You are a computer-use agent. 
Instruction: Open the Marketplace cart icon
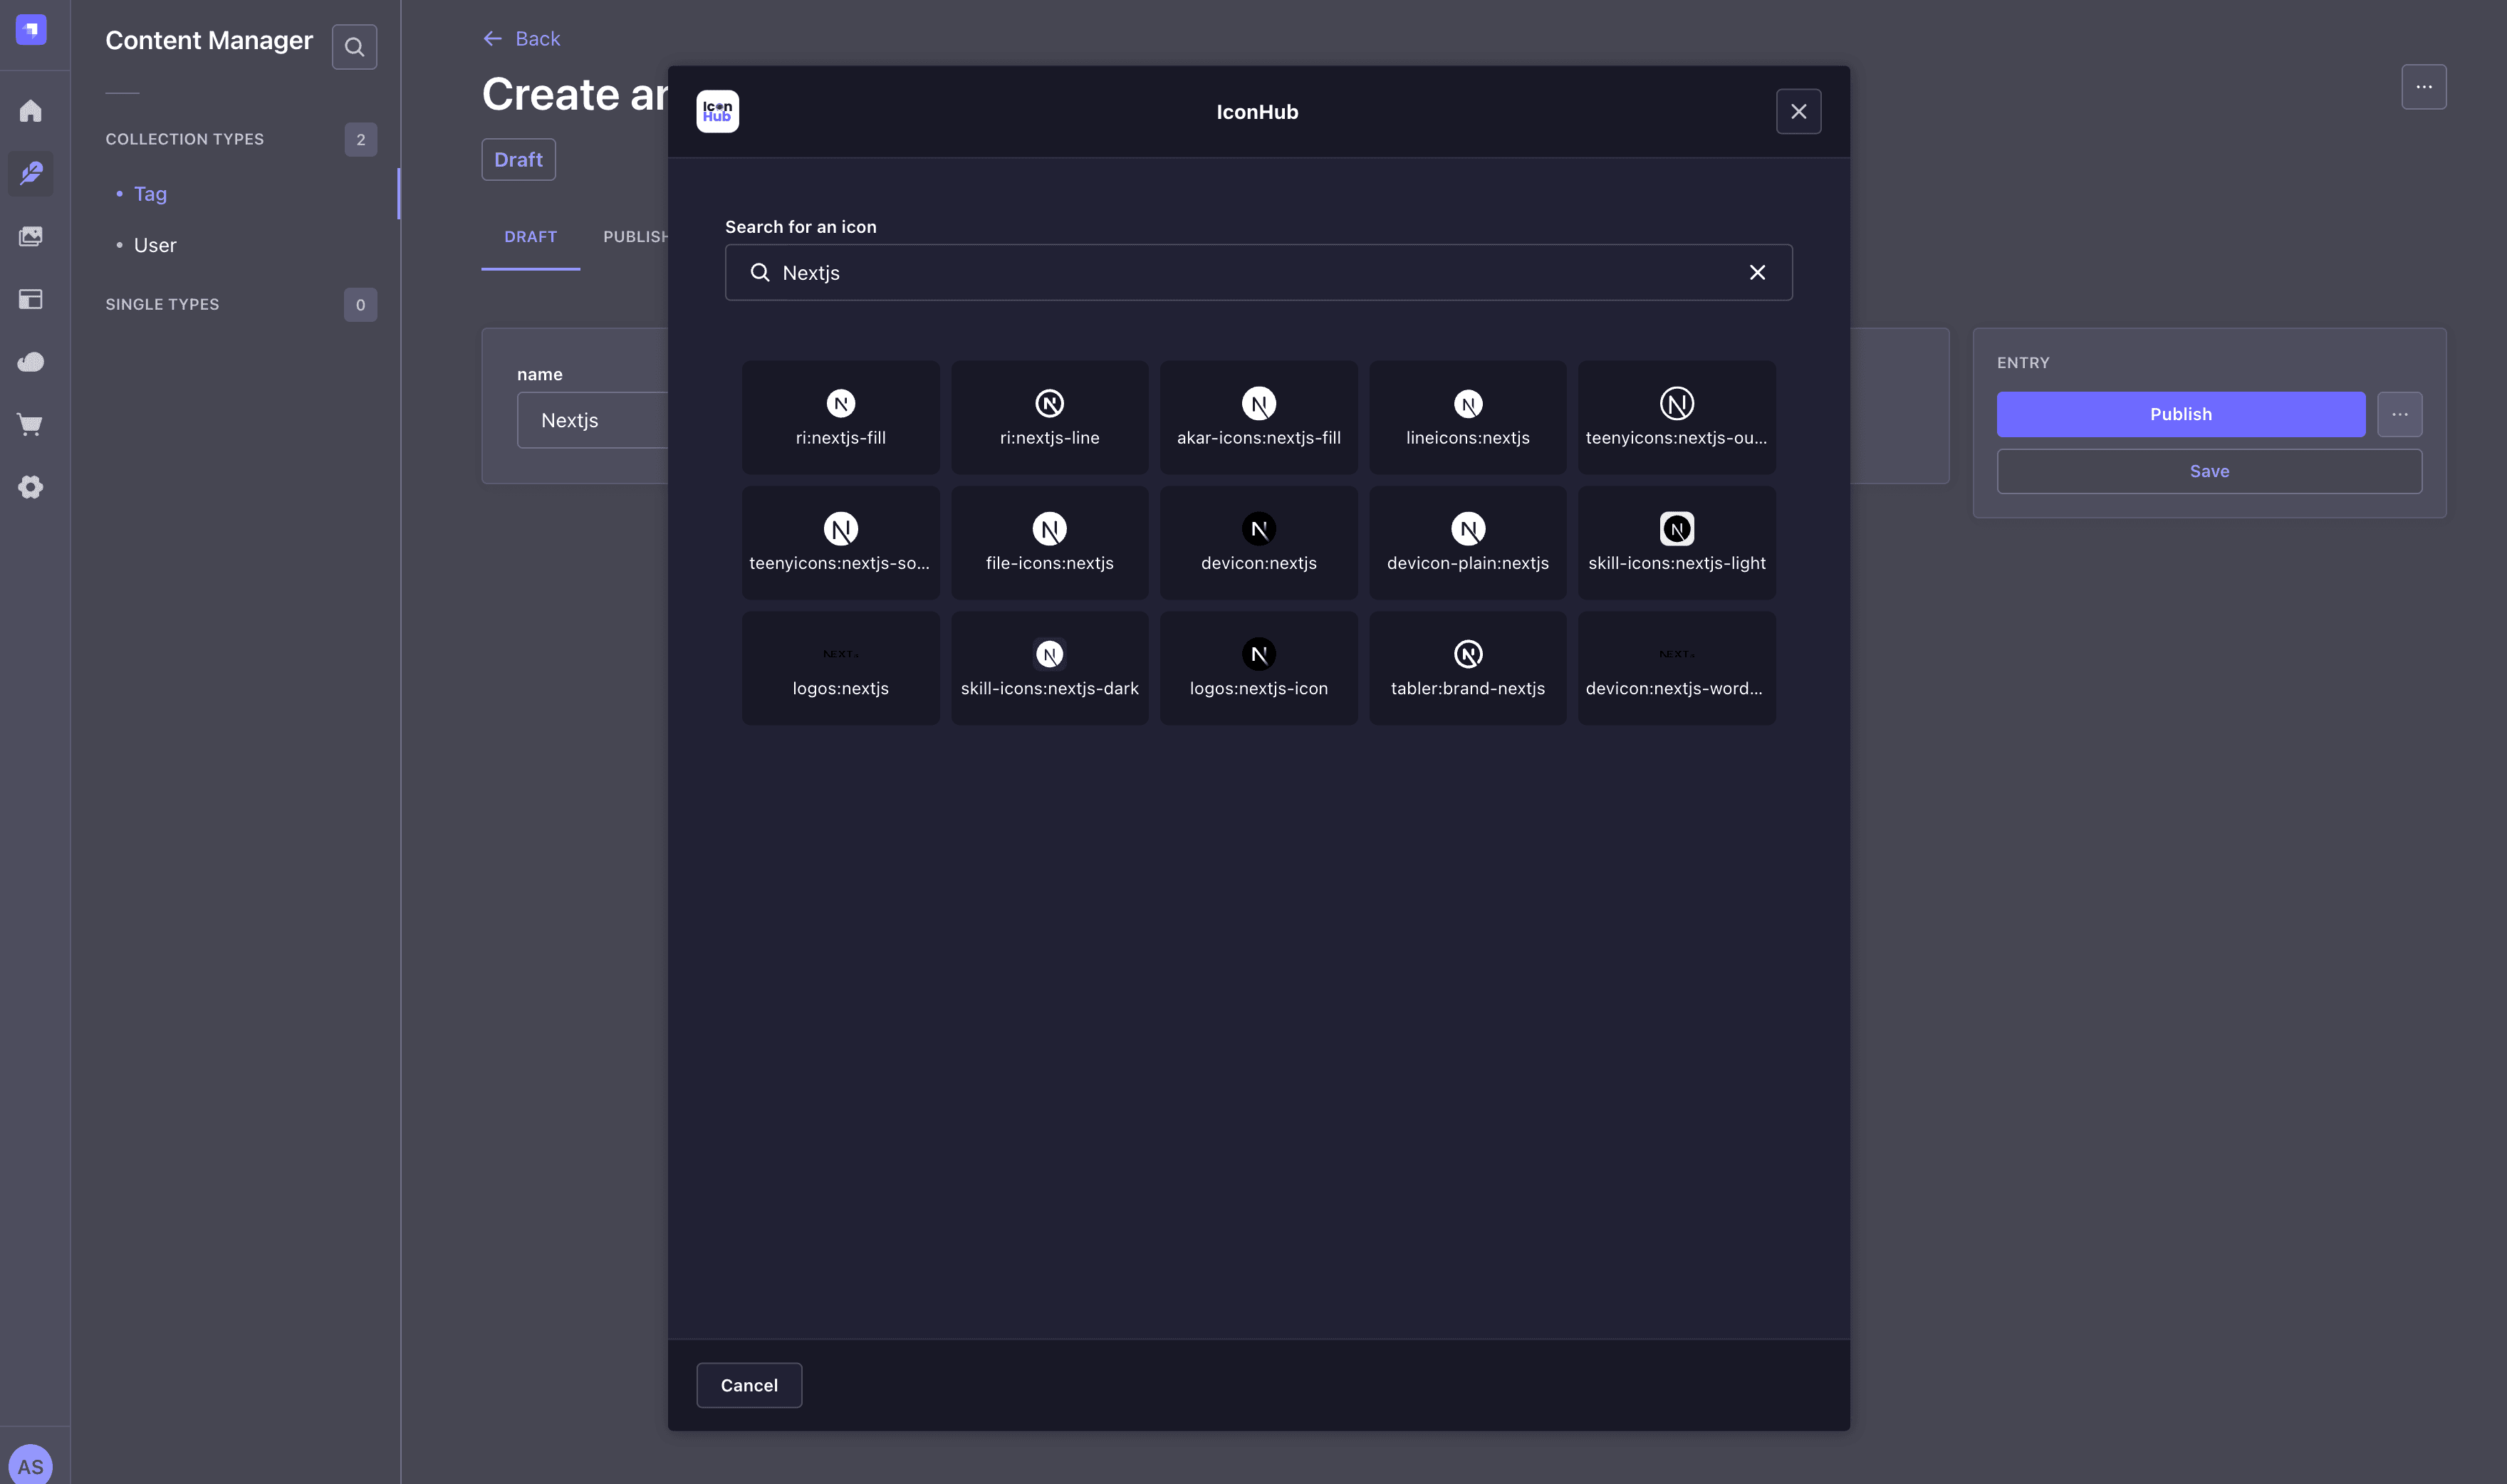31,424
